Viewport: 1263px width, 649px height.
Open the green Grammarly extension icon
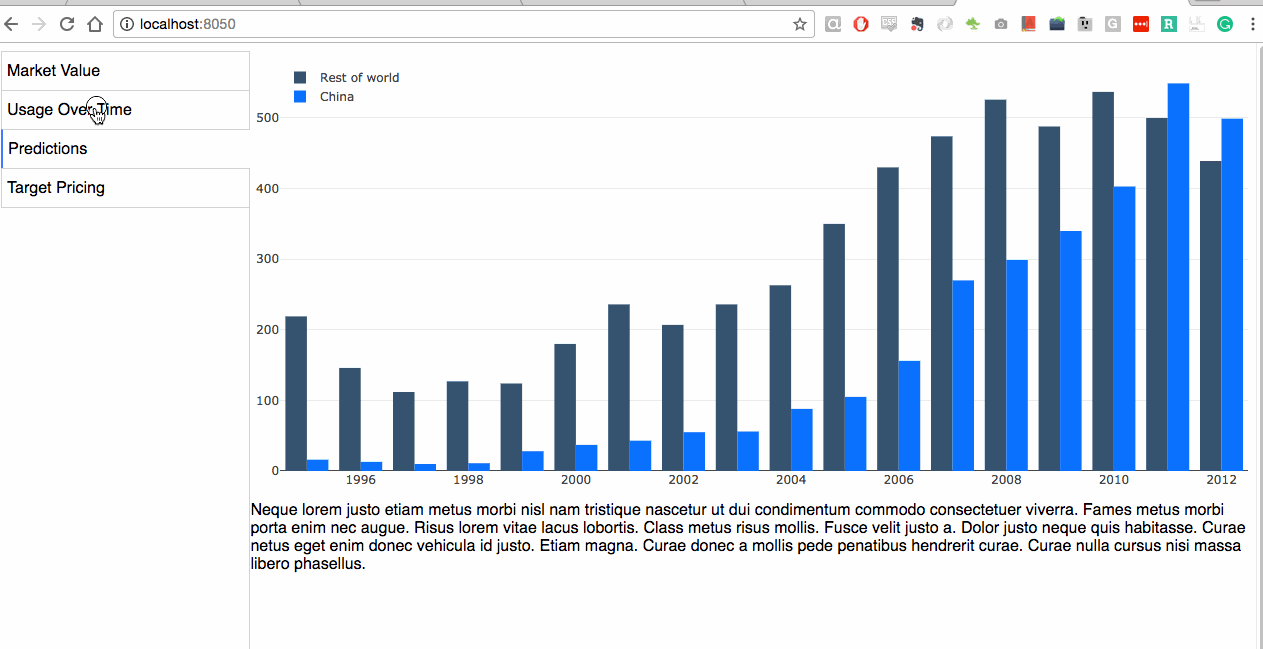[1225, 24]
